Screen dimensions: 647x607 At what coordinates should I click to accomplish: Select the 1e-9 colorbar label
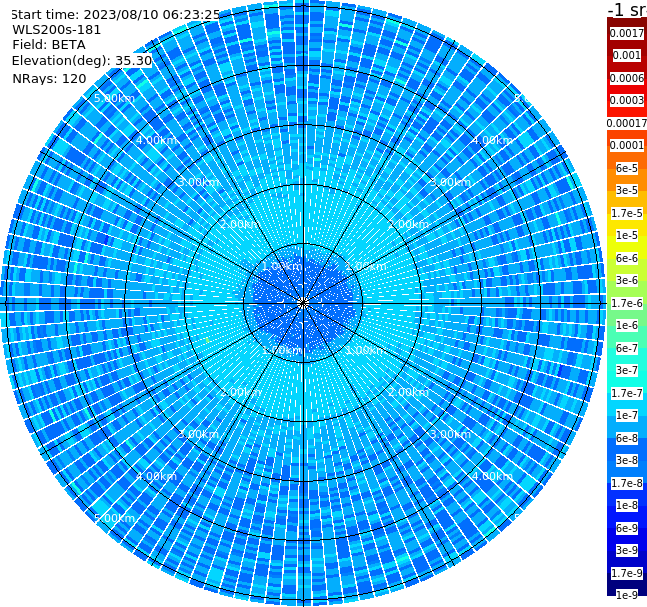(627, 595)
